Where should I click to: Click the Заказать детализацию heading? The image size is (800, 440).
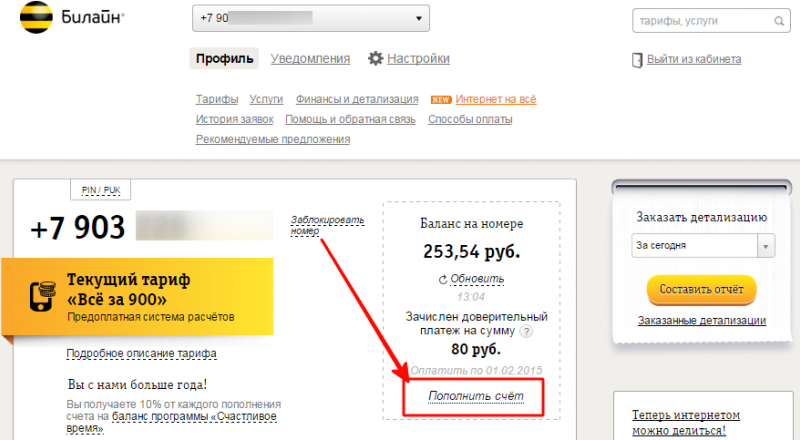coord(702,217)
